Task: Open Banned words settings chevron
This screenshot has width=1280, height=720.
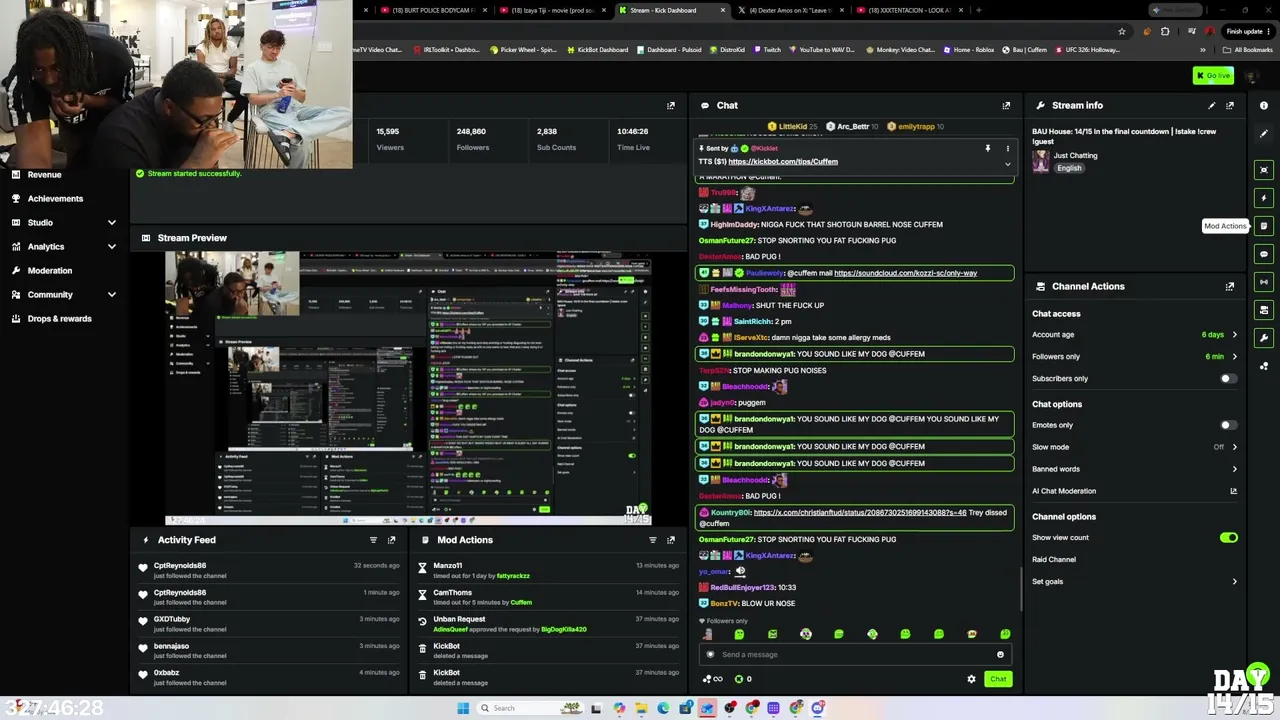Action: point(1234,469)
